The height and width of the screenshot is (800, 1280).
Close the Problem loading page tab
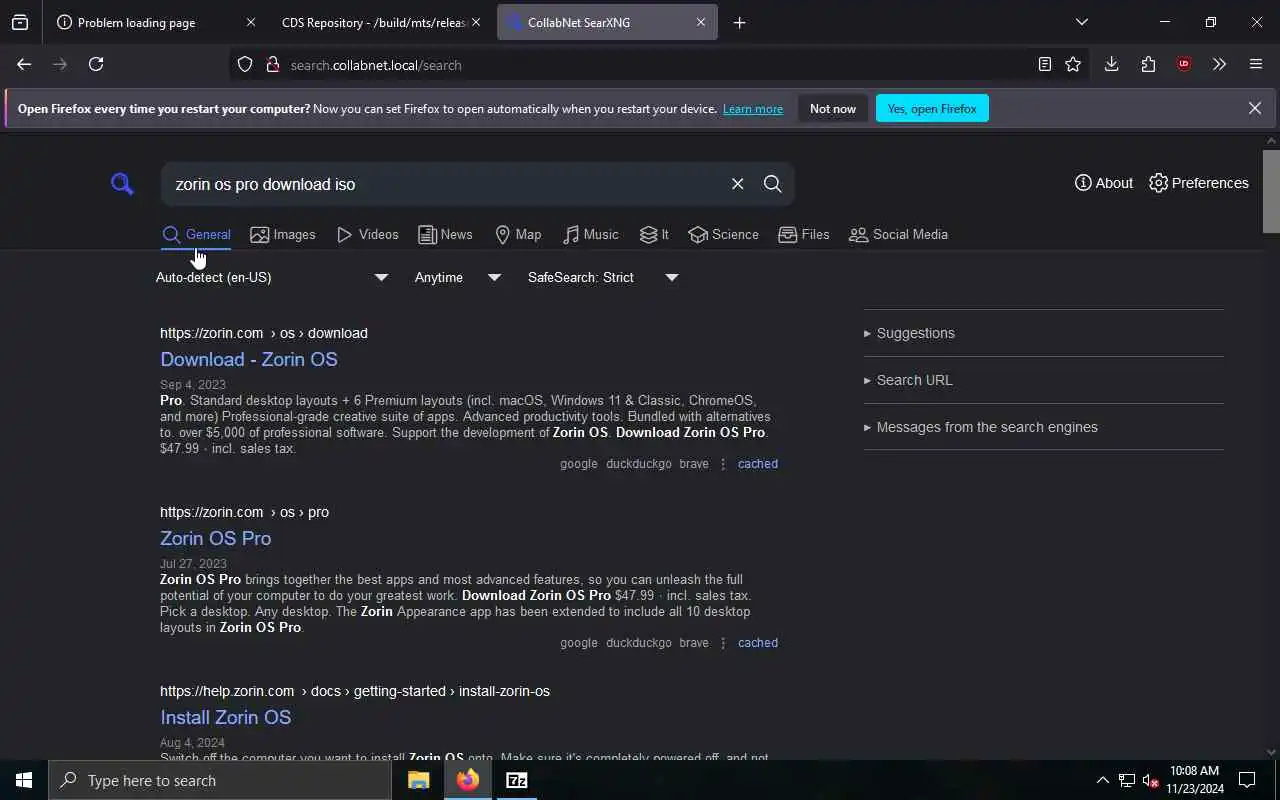[250, 22]
